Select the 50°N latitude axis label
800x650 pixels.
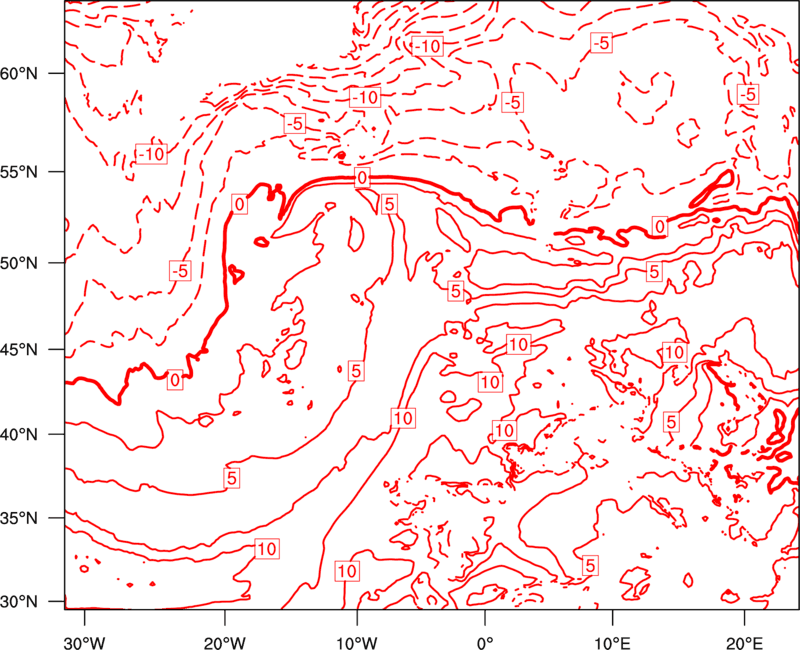pos(18,263)
